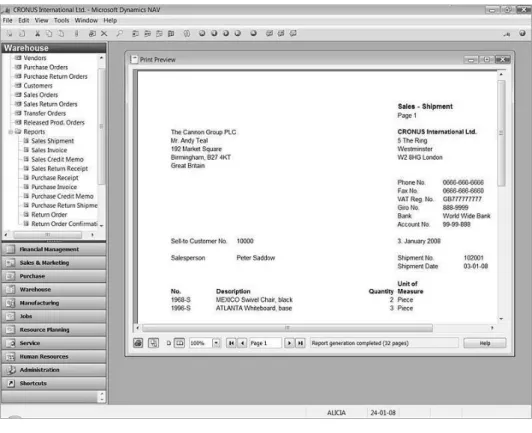Open the Help menu
532x433 pixels.
pyautogui.click(x=110, y=20)
